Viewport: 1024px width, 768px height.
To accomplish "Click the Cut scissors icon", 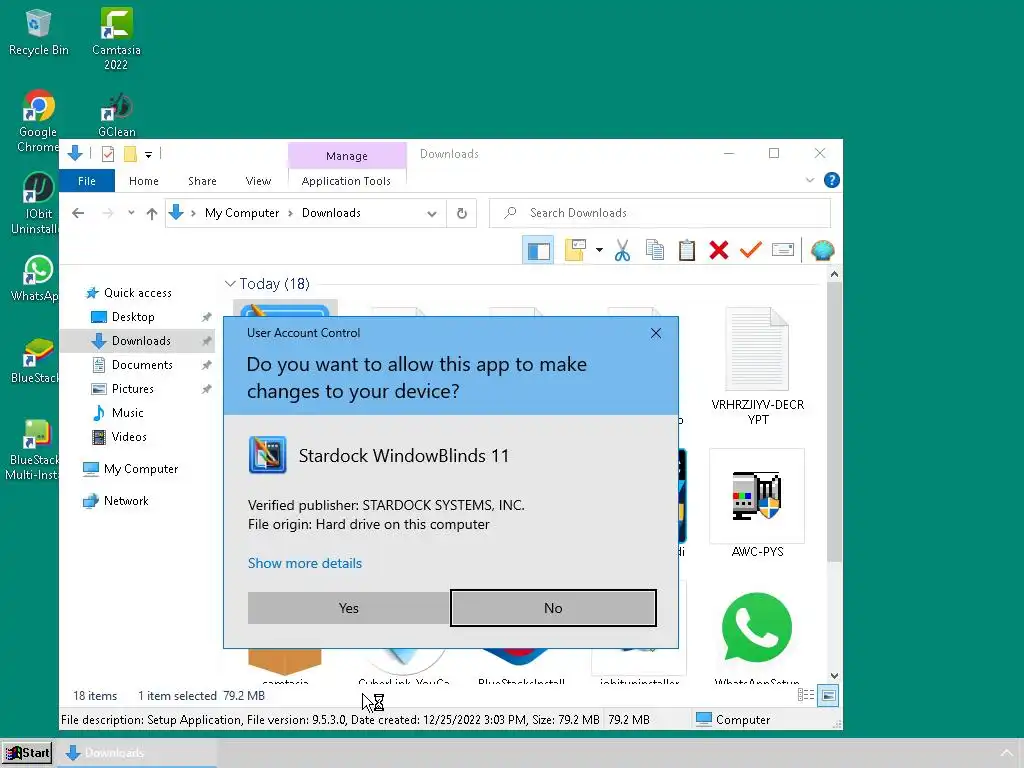I will (622, 250).
